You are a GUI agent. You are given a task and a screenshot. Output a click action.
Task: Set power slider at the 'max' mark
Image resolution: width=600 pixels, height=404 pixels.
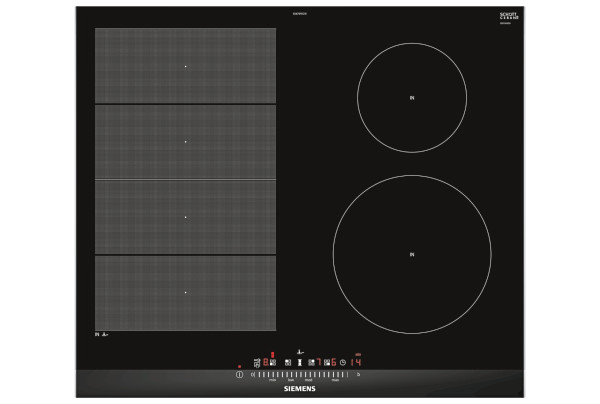(x=335, y=380)
